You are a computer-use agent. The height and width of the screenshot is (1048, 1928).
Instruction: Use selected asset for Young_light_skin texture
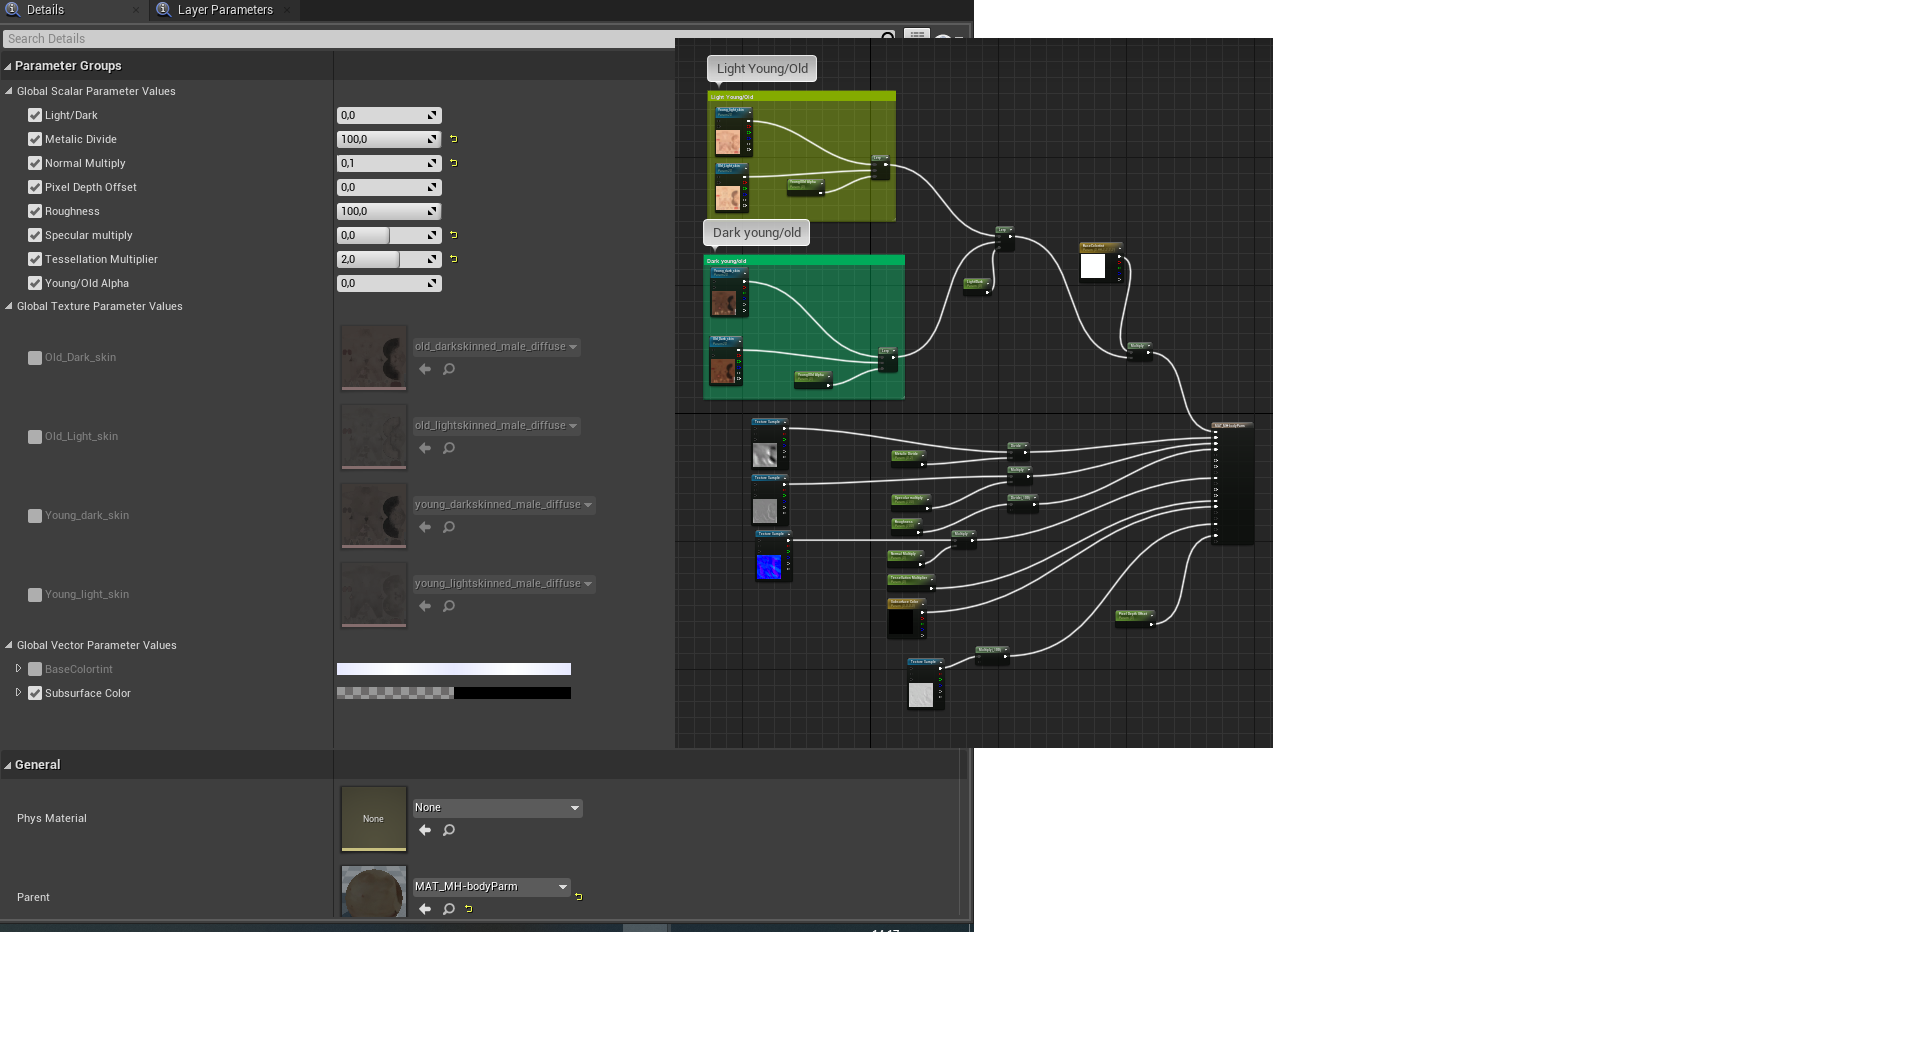tap(425, 606)
